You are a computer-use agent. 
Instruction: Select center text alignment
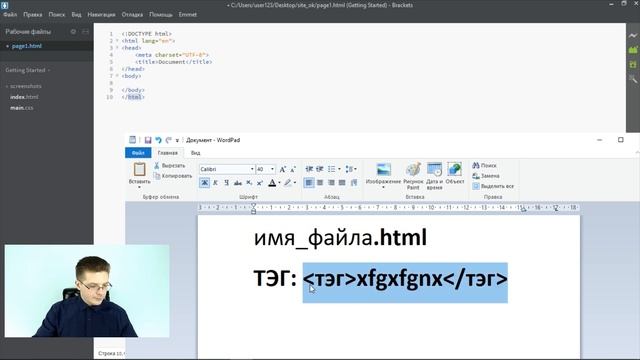tap(320, 183)
